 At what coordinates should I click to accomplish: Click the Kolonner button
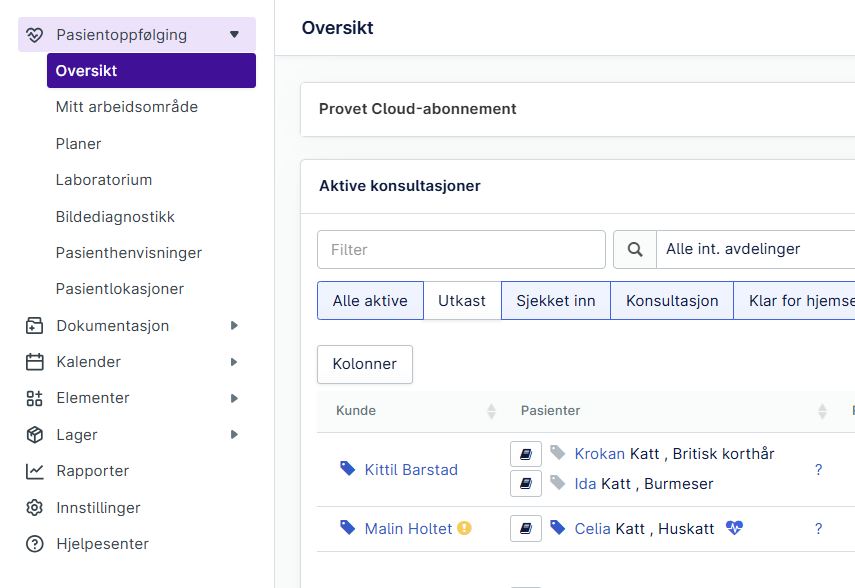pos(365,364)
